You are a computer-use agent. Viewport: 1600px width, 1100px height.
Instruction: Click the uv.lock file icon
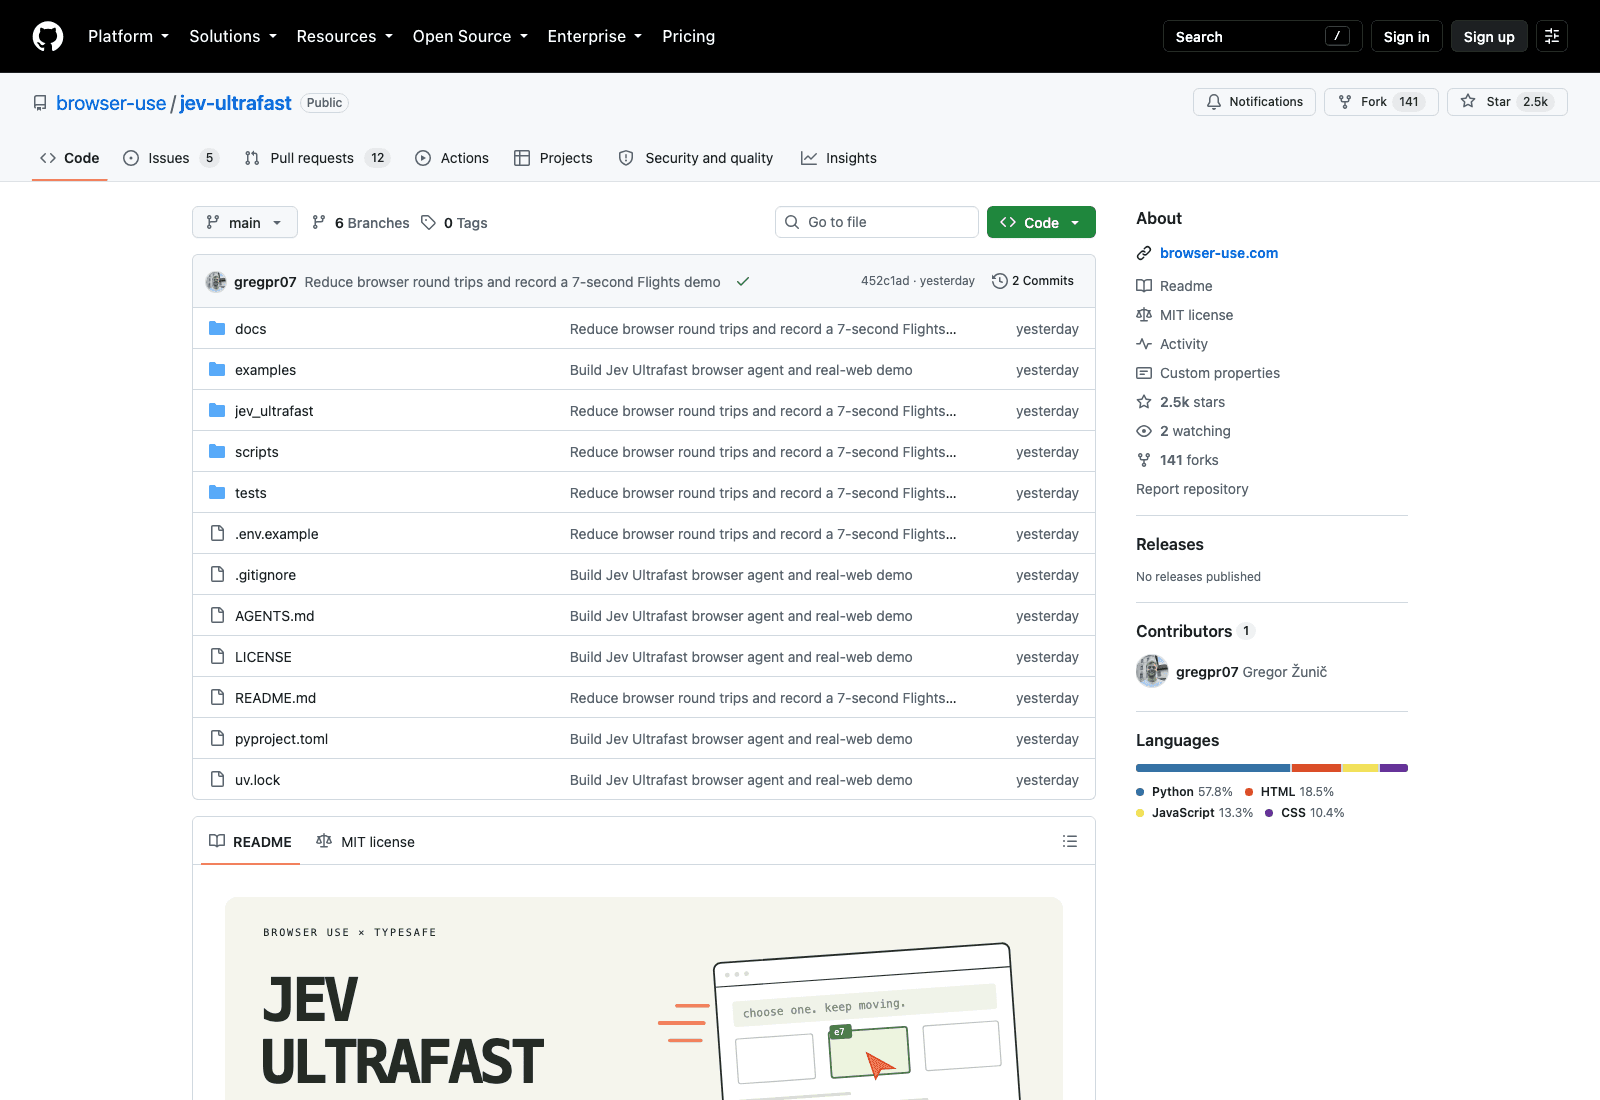[217, 780]
